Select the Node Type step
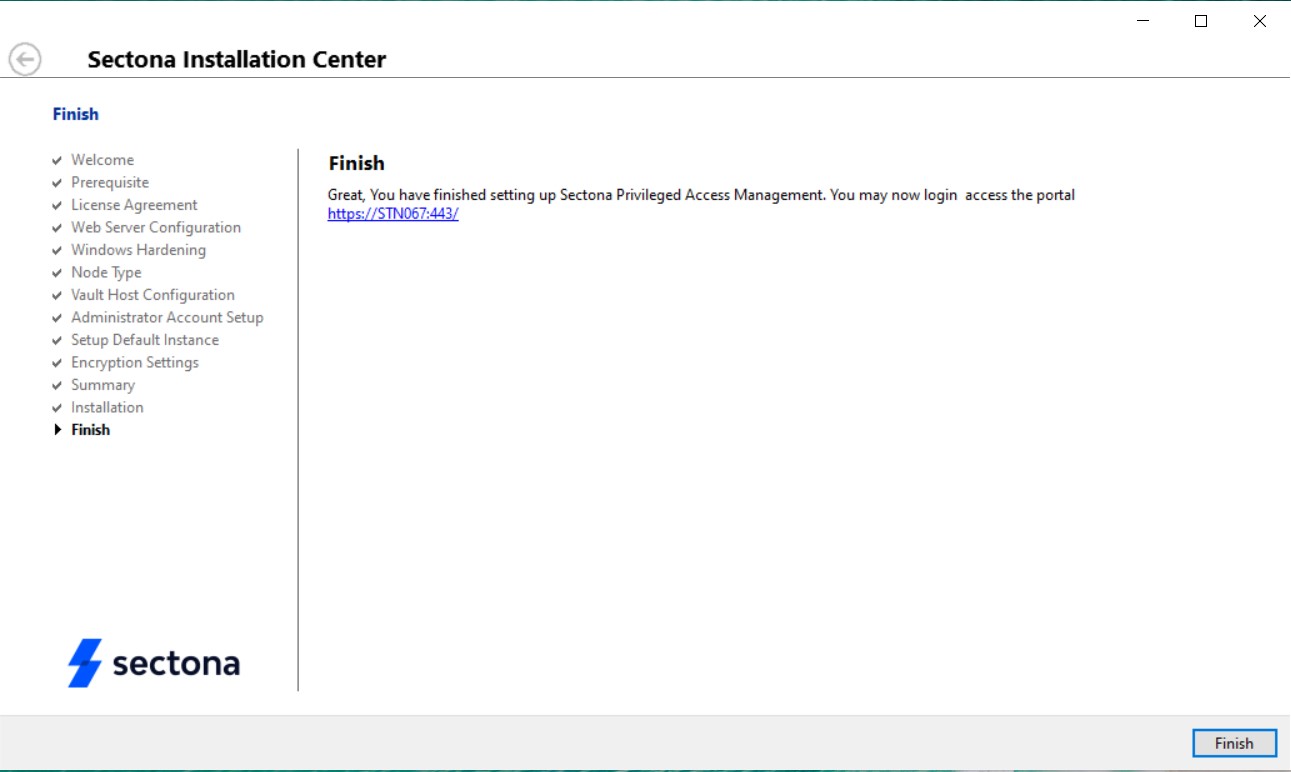1291x772 pixels. (x=106, y=272)
